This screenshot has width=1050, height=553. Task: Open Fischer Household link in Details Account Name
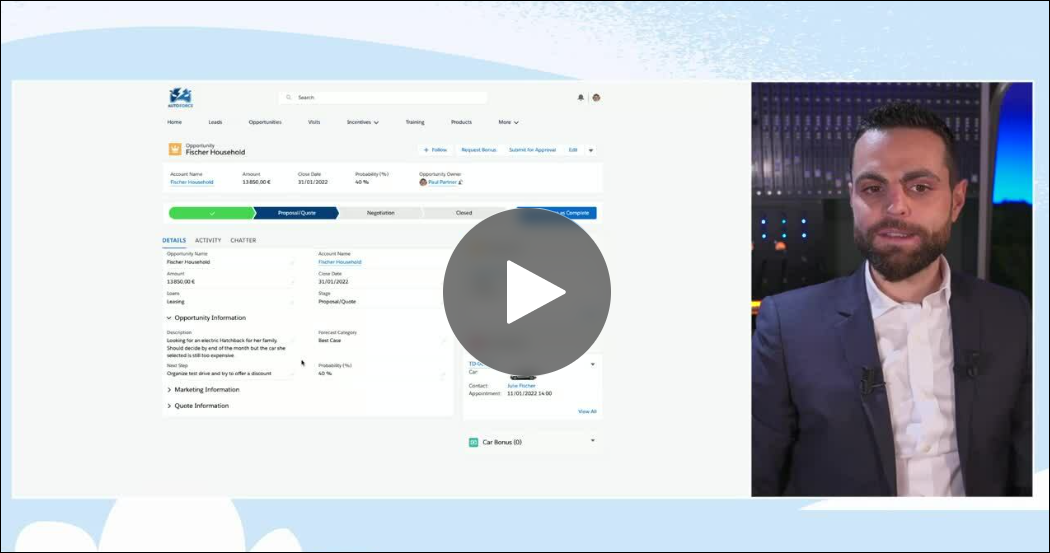click(340, 262)
